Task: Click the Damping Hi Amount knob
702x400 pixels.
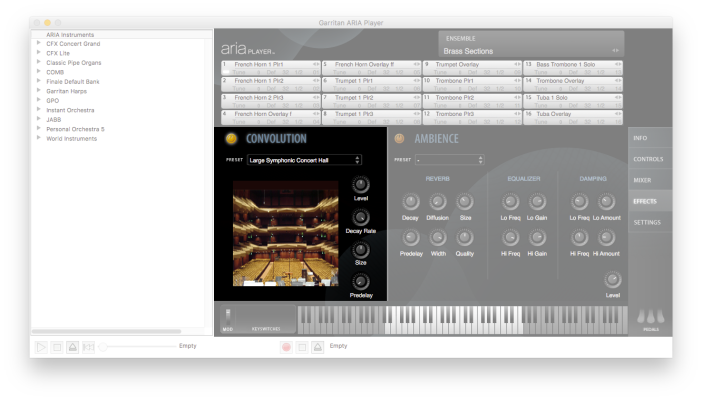Action: [606, 238]
